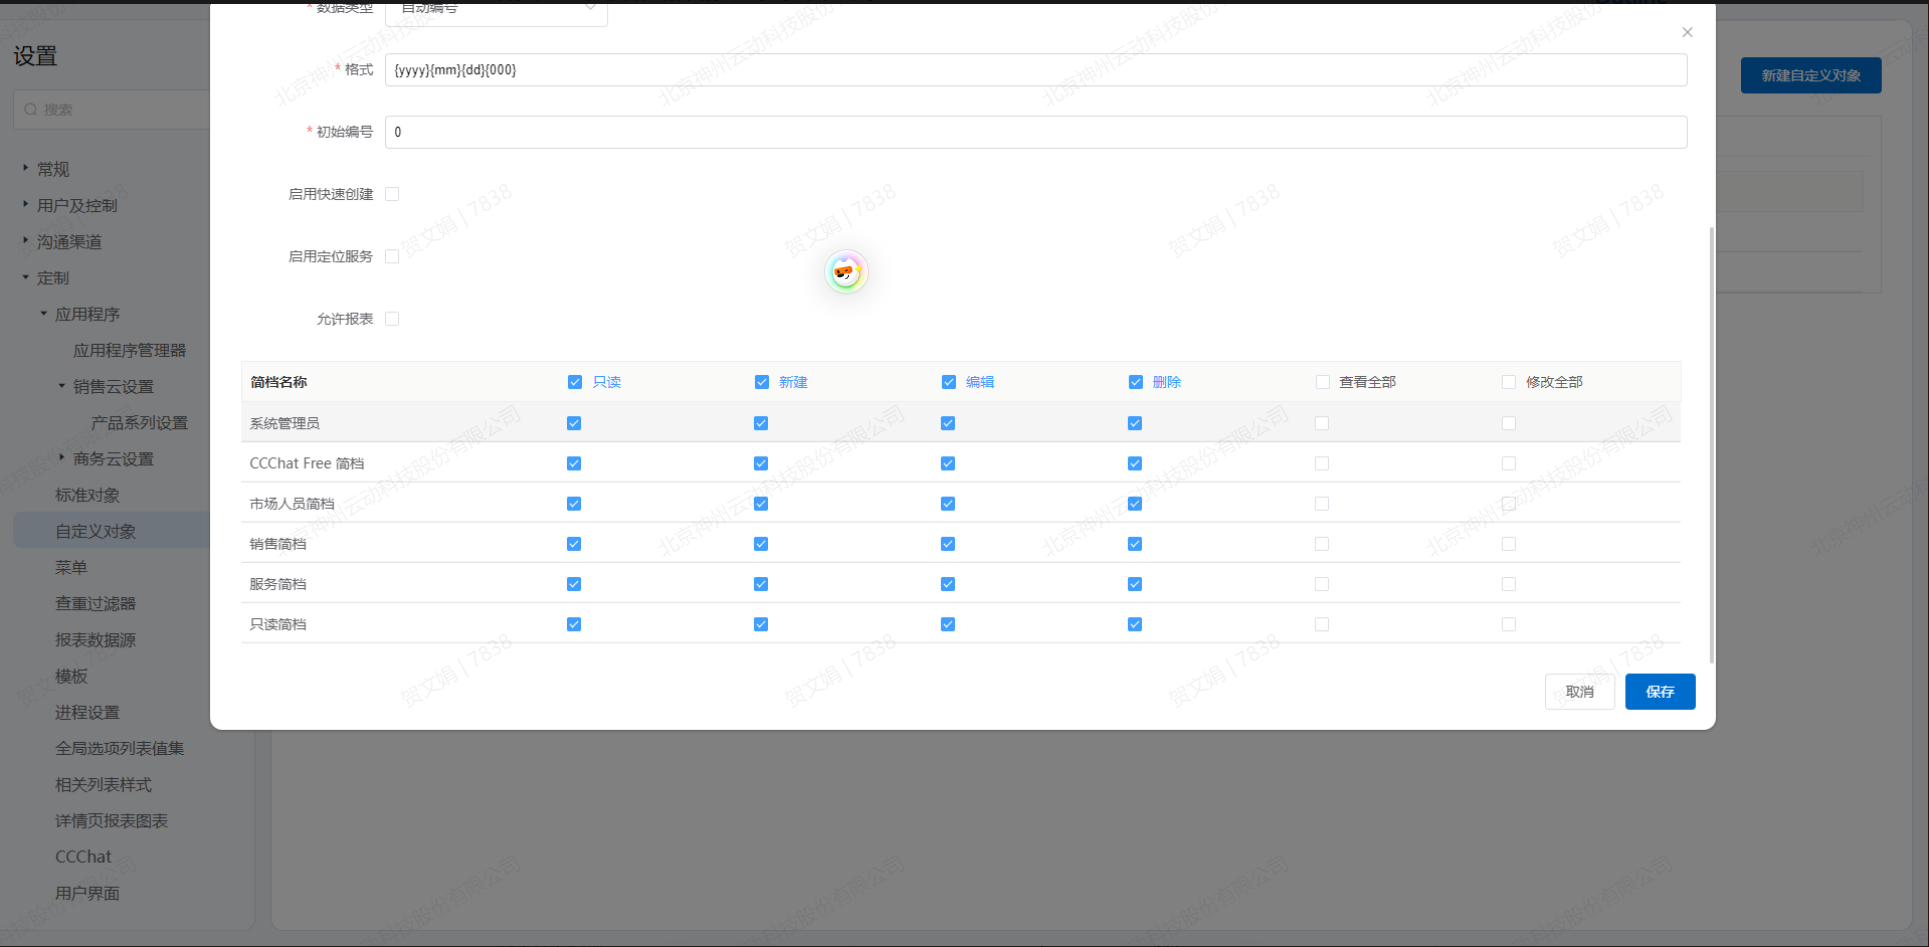The height and width of the screenshot is (947, 1929).
Task: Click into the 格式 input field
Action: [1035, 70]
